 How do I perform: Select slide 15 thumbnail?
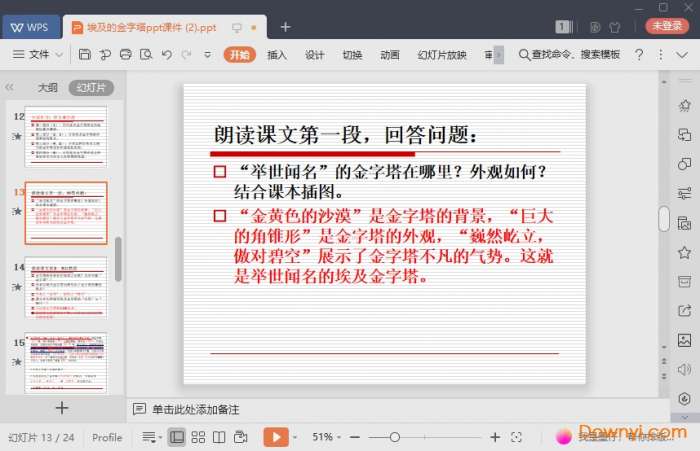pos(66,363)
